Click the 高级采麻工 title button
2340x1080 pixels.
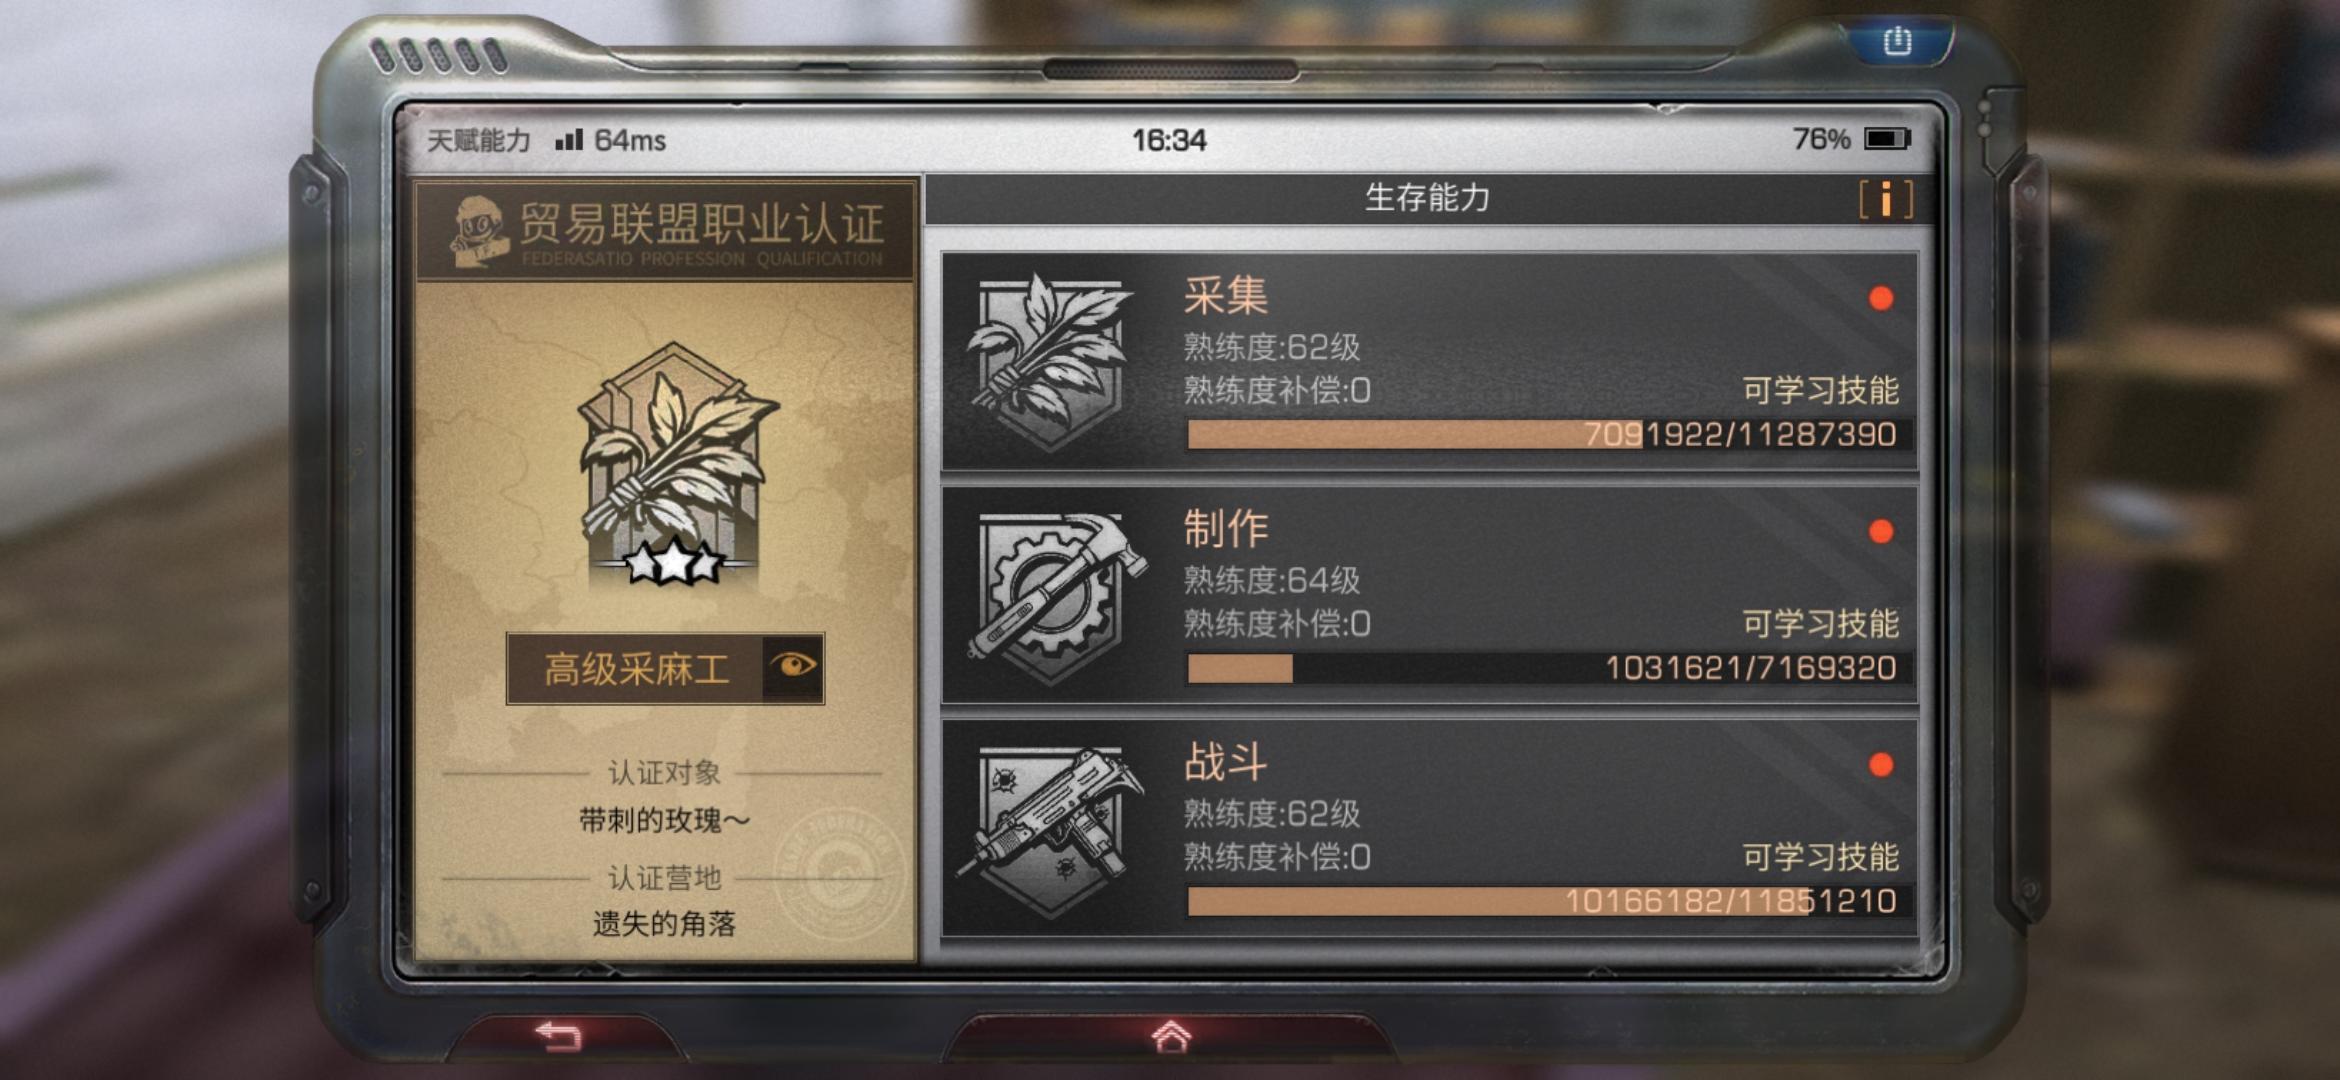click(x=636, y=668)
